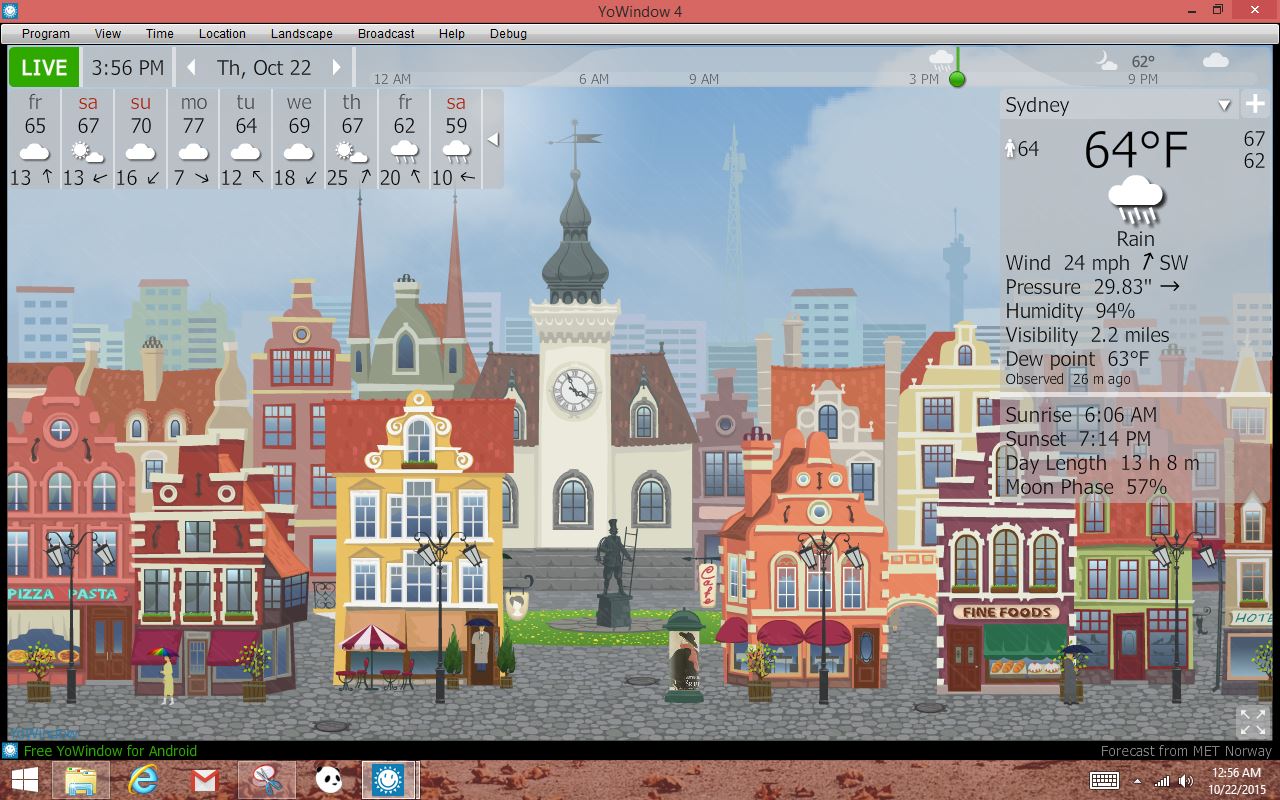Go to the next day arrow
Image resolution: width=1280 pixels, height=800 pixels.
pyautogui.click(x=337, y=68)
